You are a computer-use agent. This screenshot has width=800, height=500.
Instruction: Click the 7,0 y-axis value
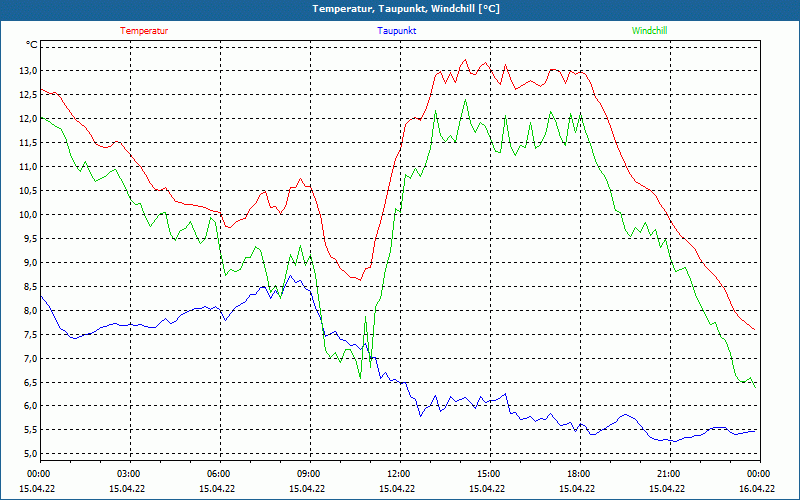(31, 359)
